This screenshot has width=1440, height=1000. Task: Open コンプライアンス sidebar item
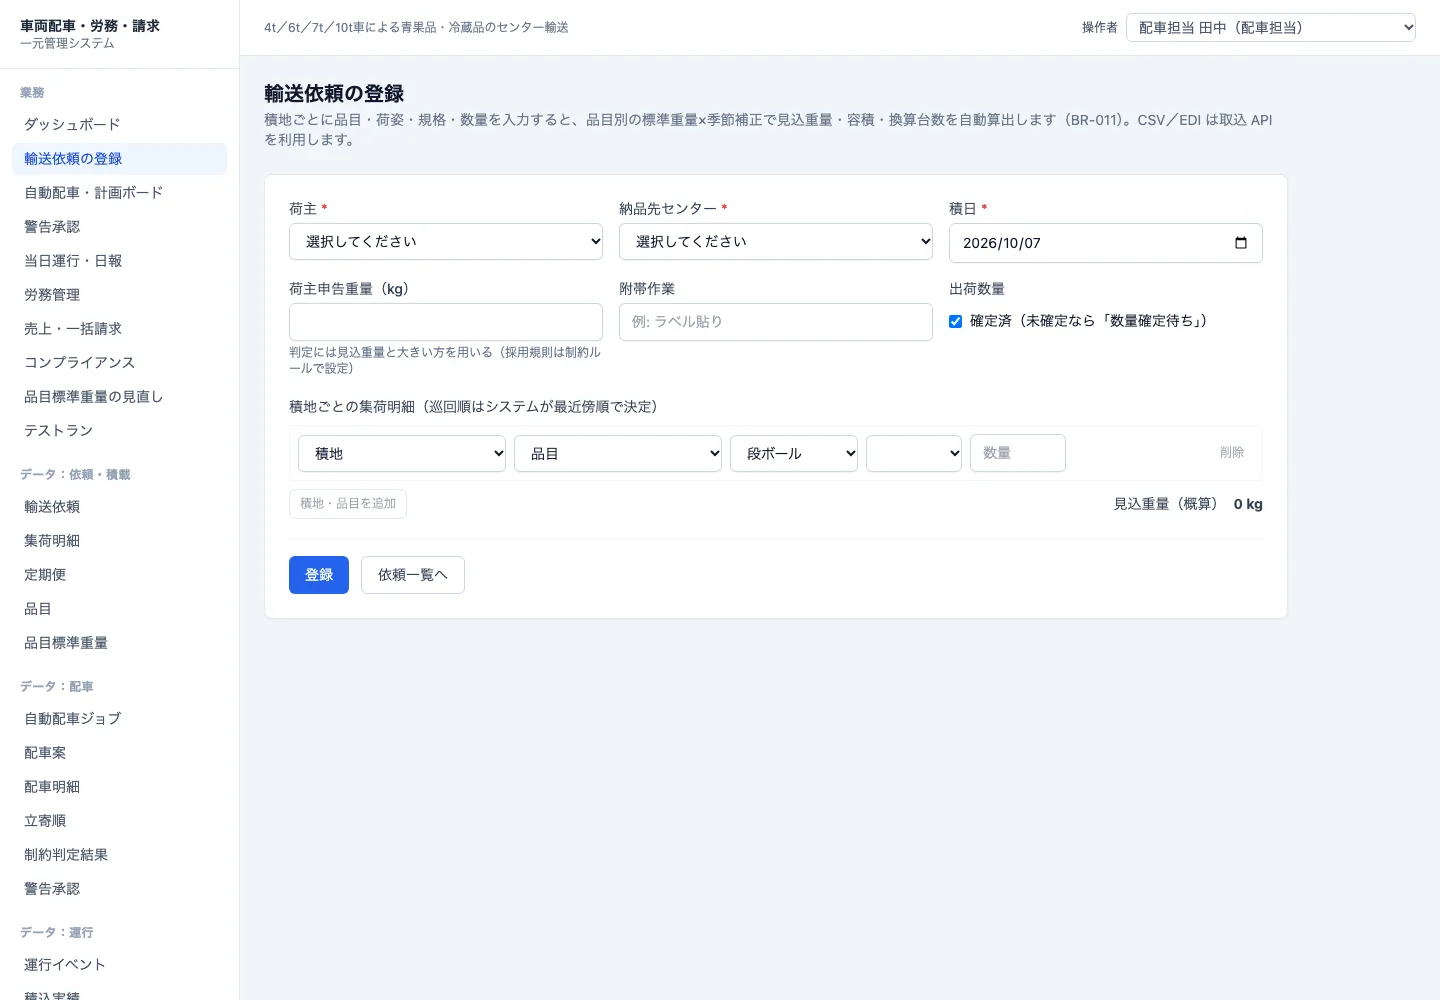coord(120,363)
